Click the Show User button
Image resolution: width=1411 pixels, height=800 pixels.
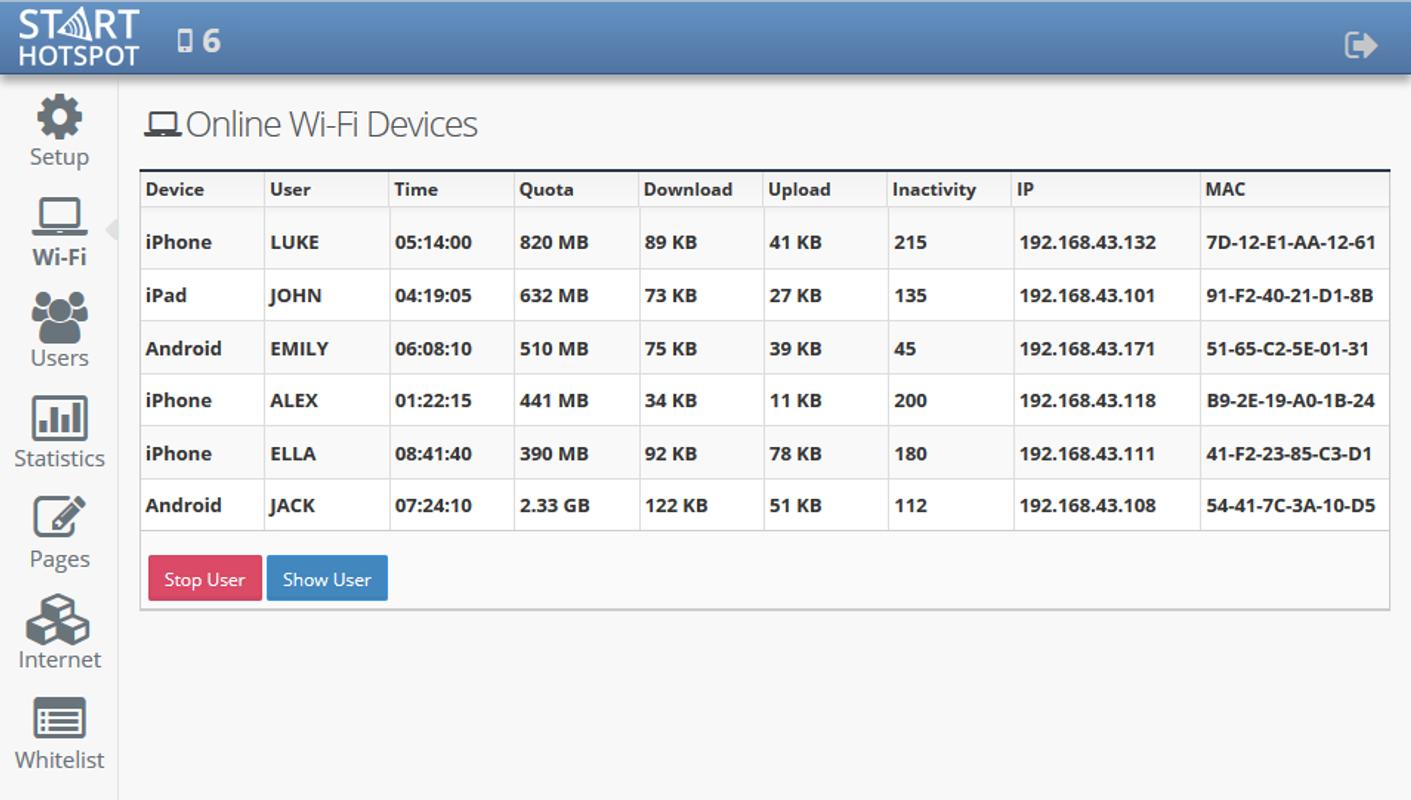tap(327, 579)
